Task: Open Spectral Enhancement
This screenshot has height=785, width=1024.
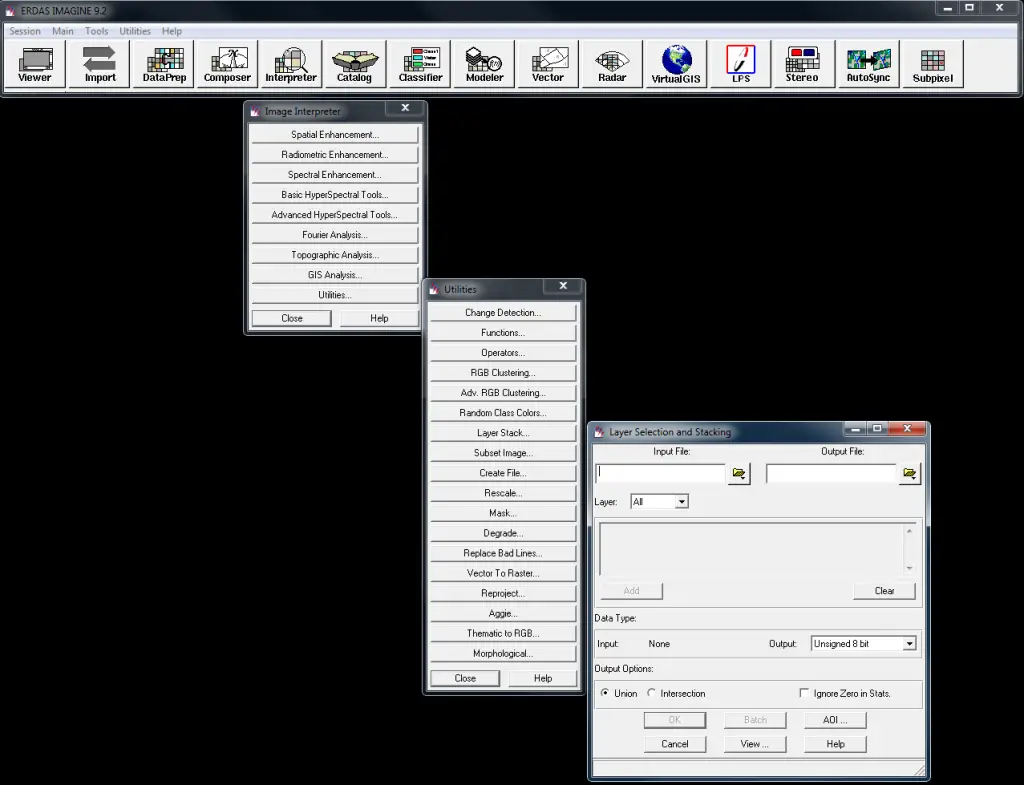Action: pos(334,174)
